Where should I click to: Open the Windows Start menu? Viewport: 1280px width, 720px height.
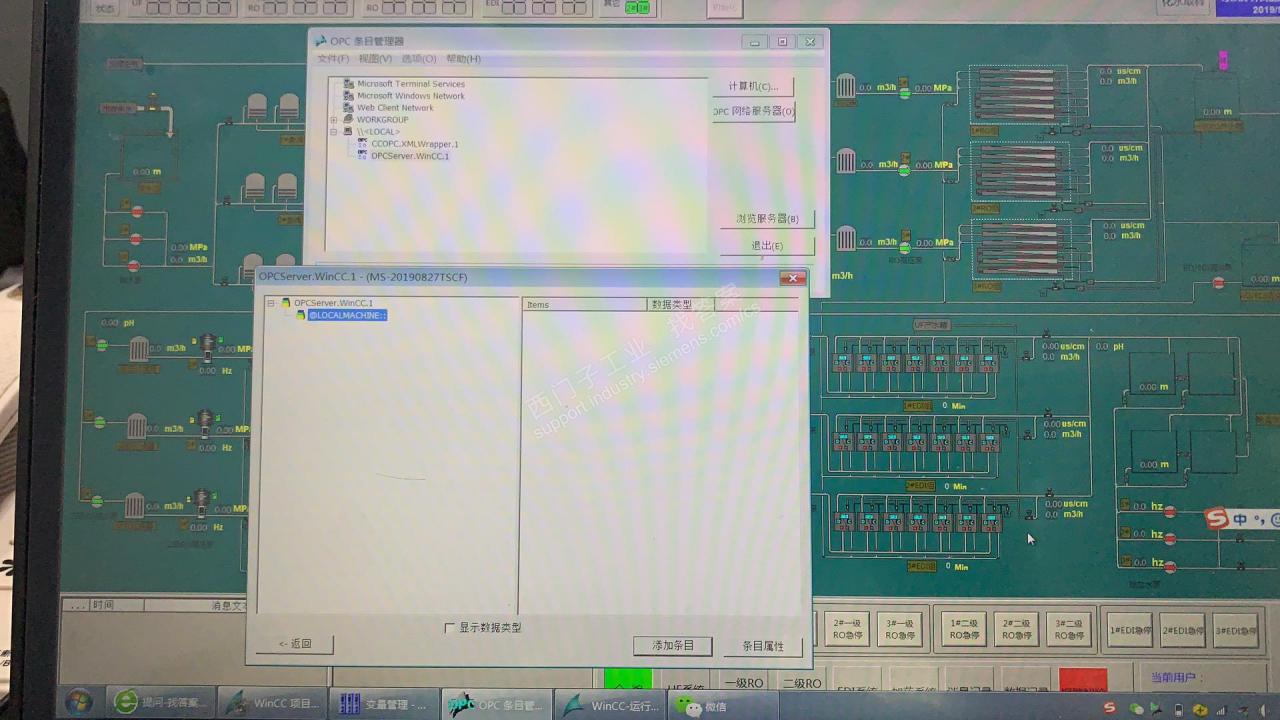tap(79, 703)
